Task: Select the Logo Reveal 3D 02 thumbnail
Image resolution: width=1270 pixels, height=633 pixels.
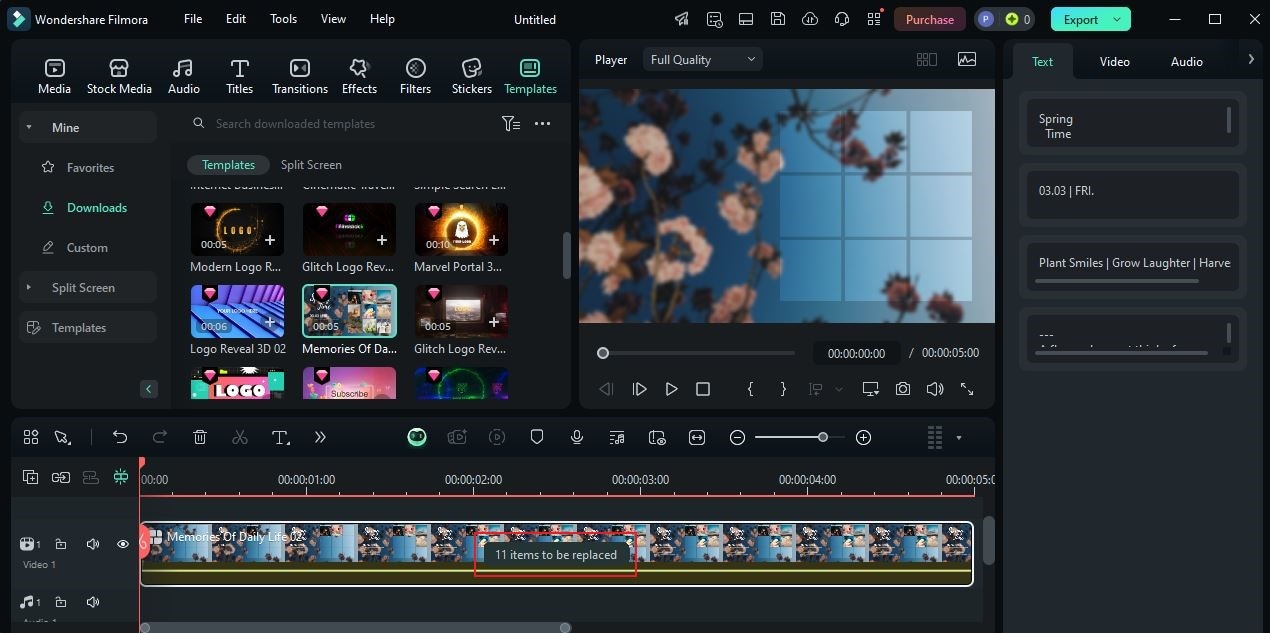Action: click(x=237, y=311)
